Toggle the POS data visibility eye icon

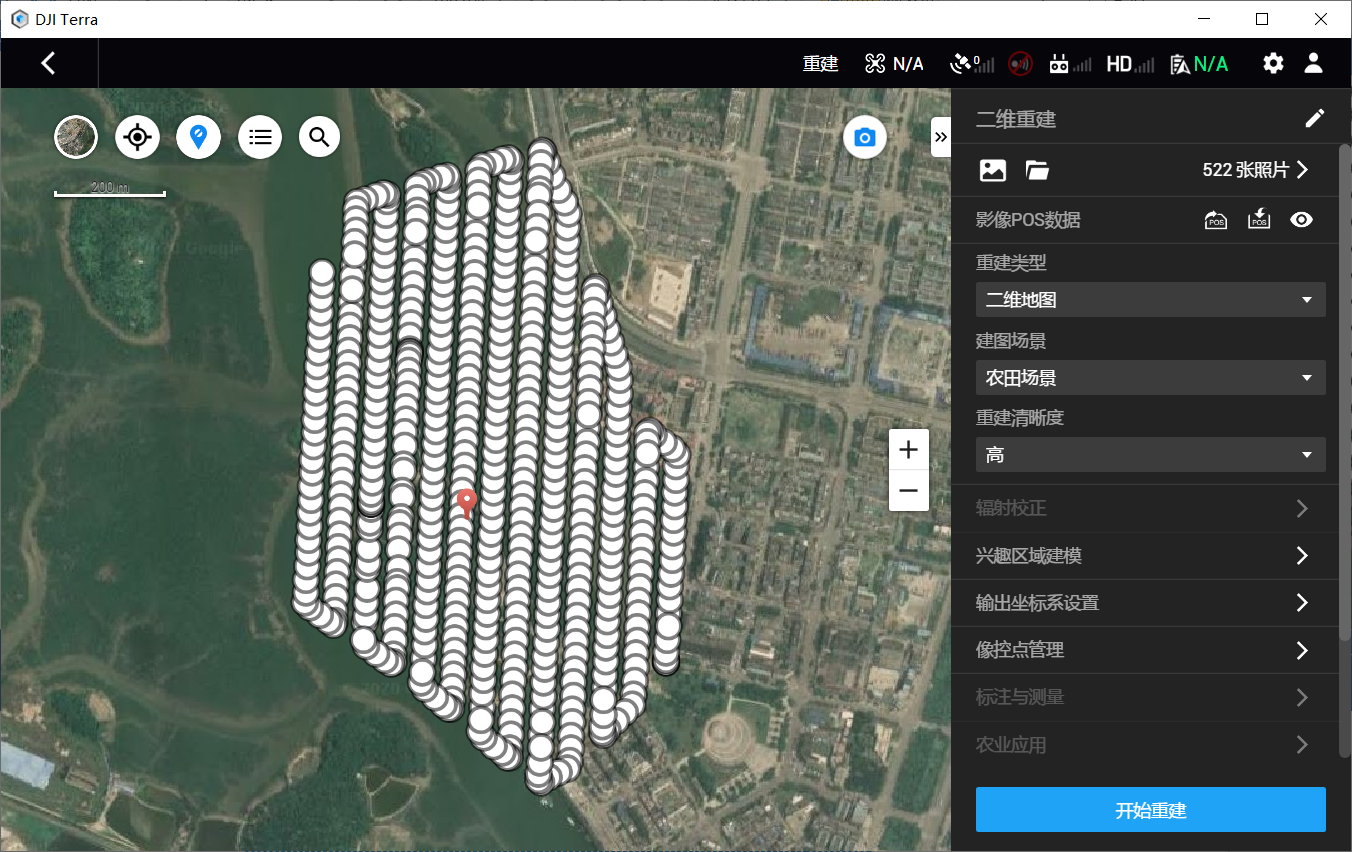[1301, 220]
